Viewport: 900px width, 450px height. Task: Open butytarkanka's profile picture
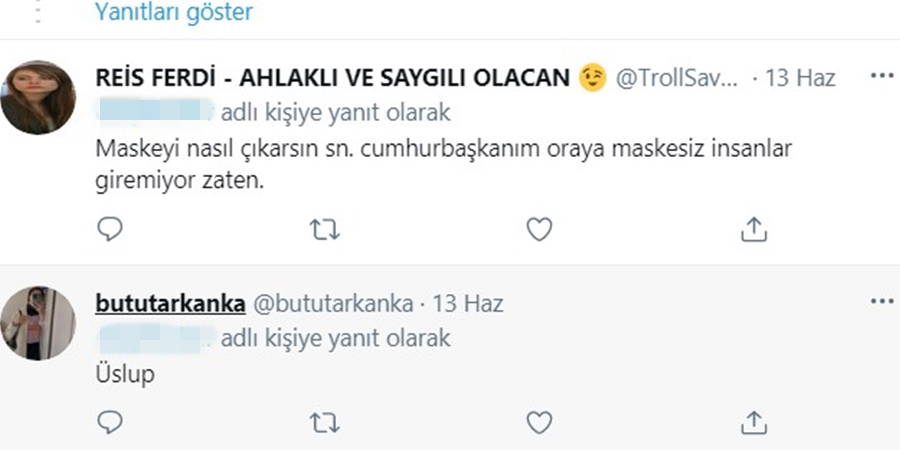point(39,323)
